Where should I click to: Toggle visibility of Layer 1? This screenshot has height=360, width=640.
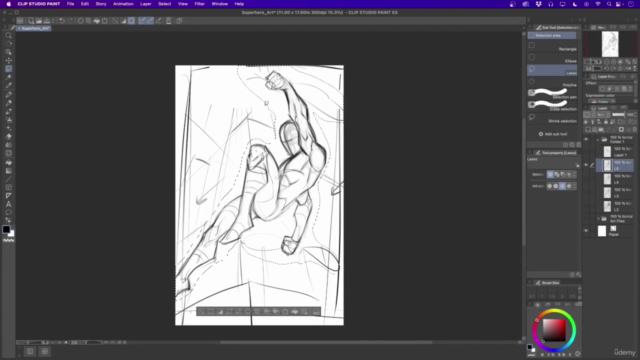pyautogui.click(x=586, y=152)
